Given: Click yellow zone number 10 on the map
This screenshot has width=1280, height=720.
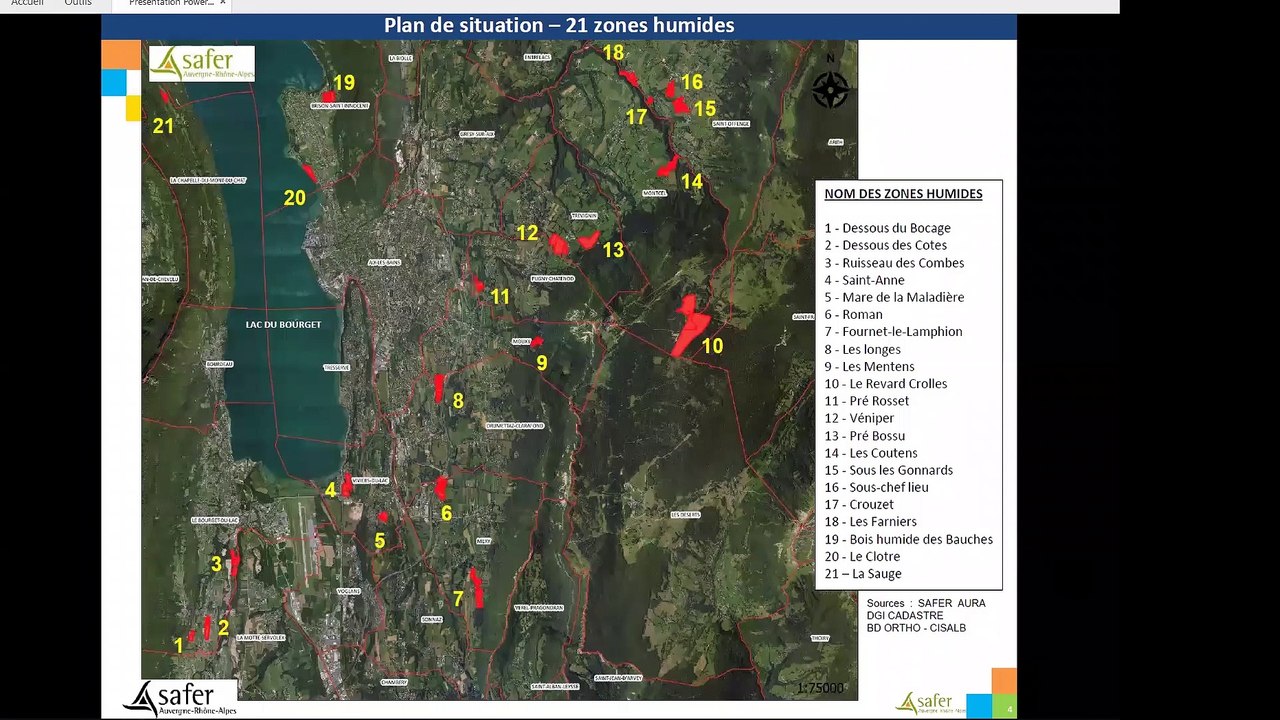Looking at the screenshot, I should click(712, 346).
